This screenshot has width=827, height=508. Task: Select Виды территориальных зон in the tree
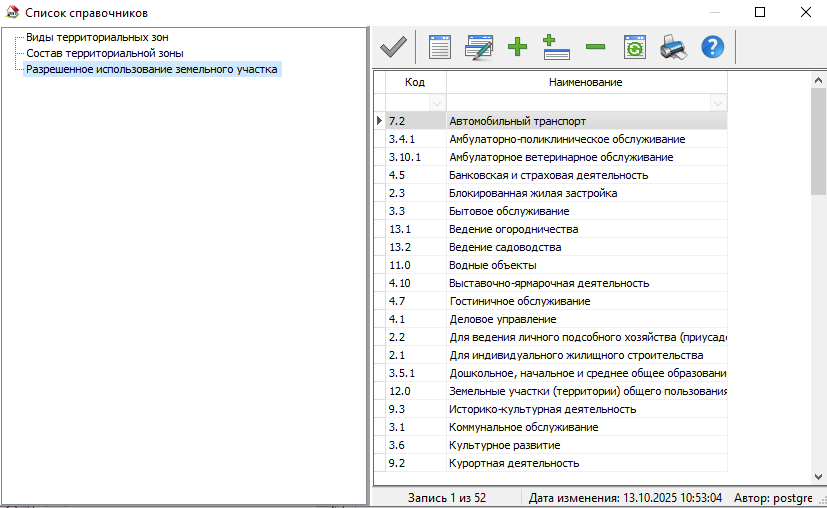pyautogui.click(x=97, y=37)
